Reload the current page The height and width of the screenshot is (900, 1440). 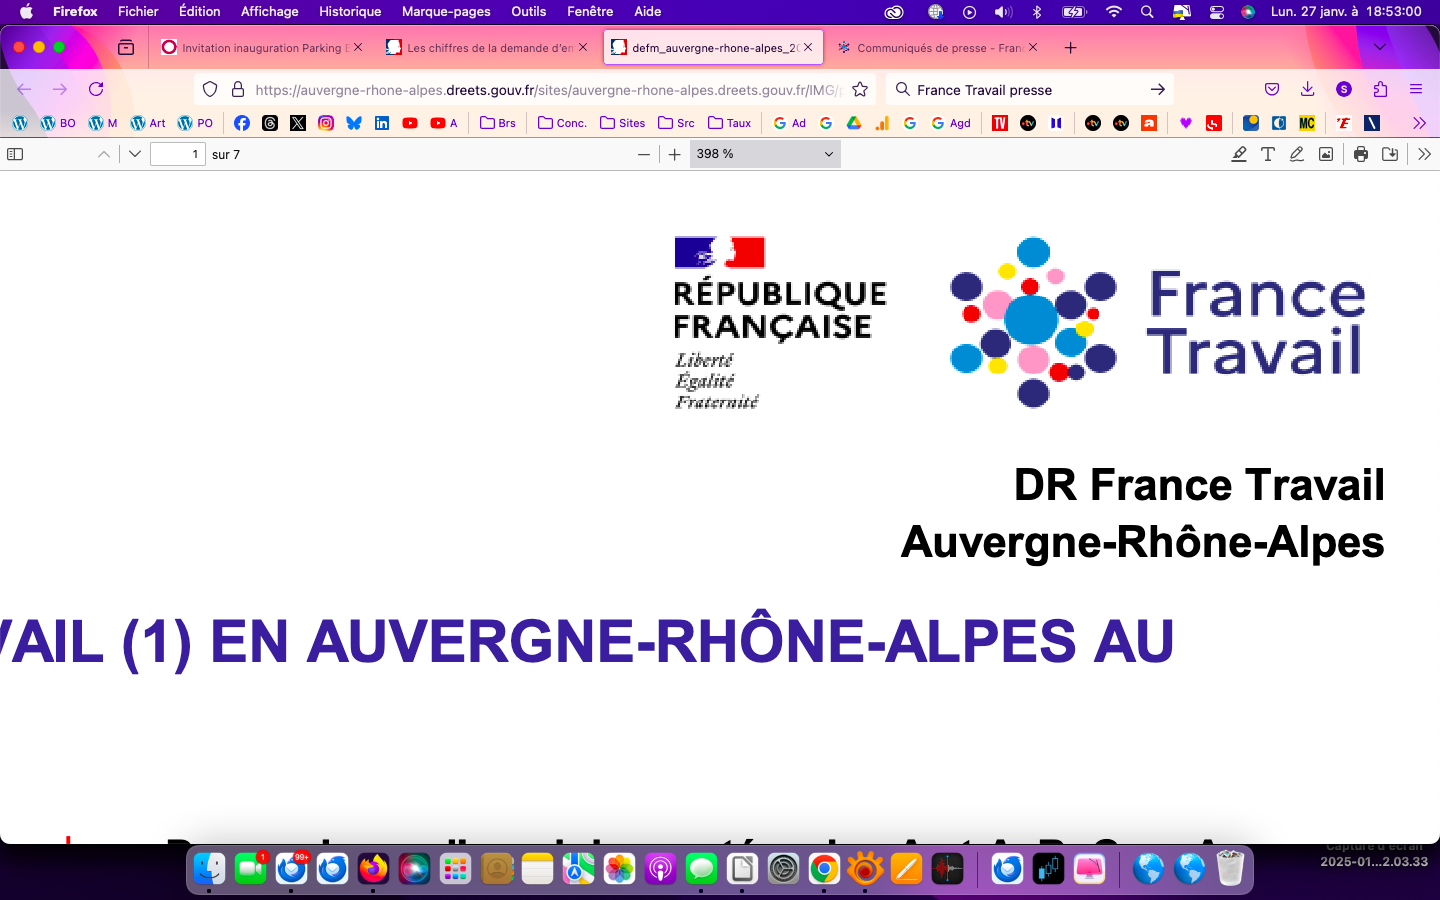click(x=96, y=89)
